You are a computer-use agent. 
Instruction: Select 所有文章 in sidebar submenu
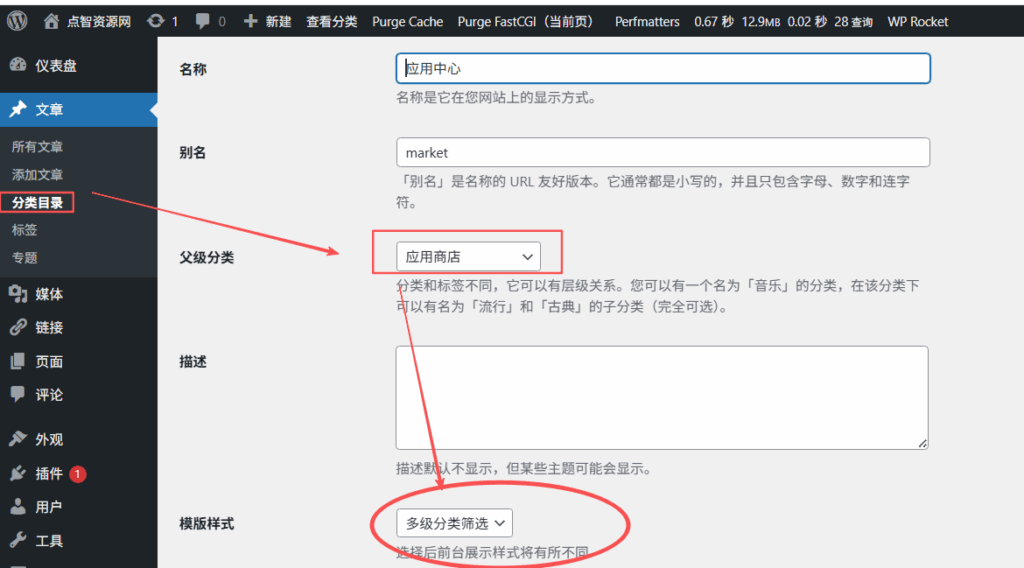pos(37,147)
